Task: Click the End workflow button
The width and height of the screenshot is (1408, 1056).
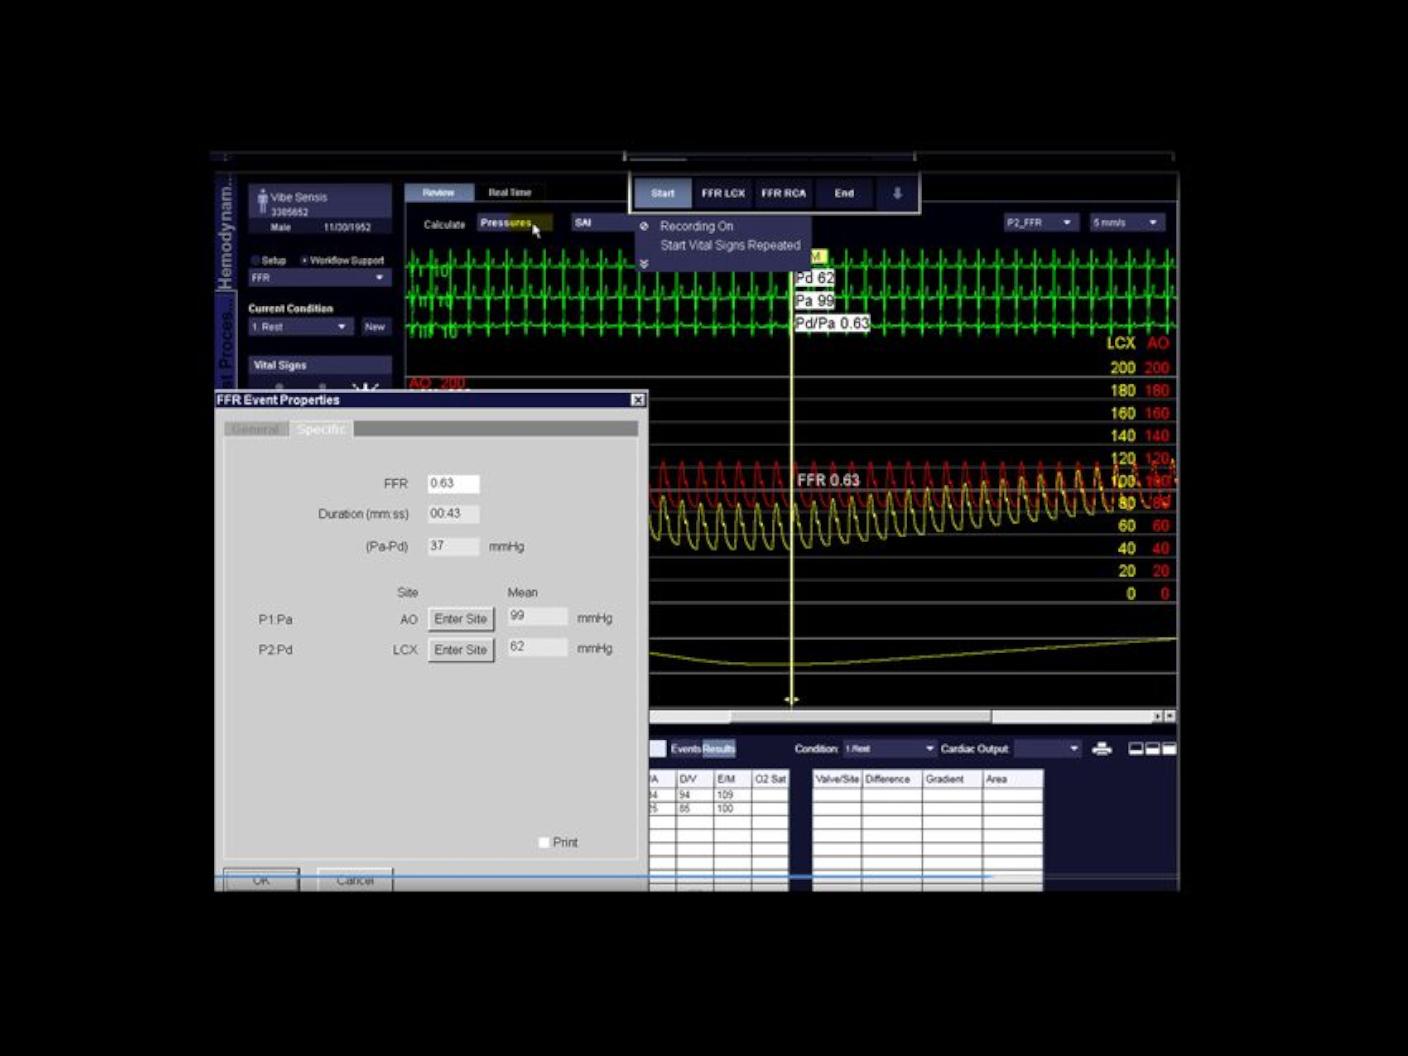Action: pyautogui.click(x=845, y=193)
